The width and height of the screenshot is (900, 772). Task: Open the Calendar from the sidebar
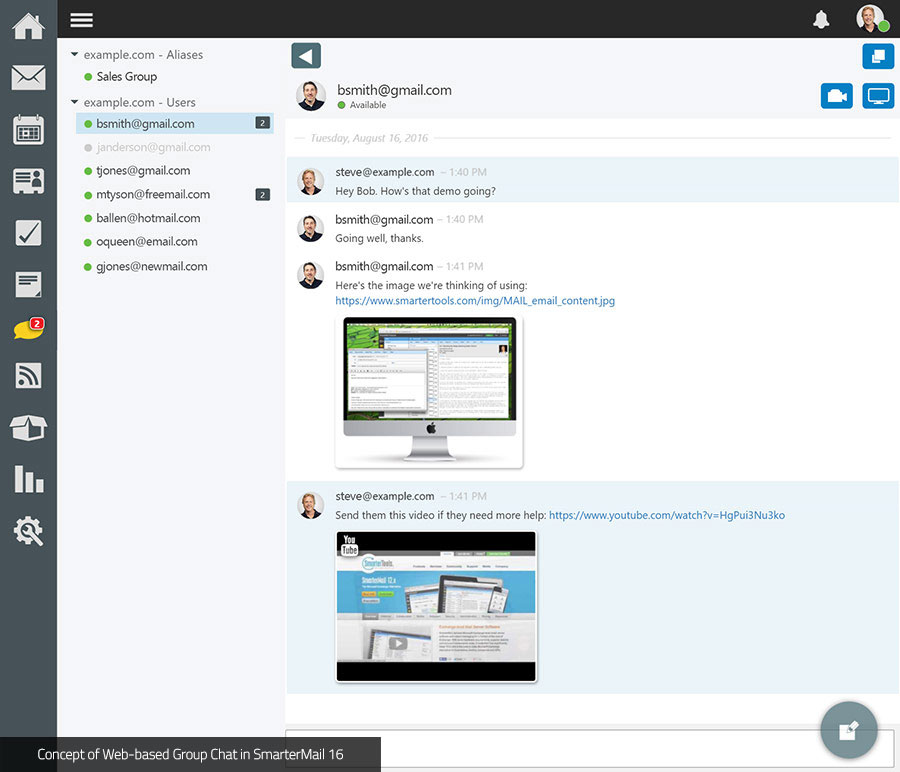(x=27, y=130)
